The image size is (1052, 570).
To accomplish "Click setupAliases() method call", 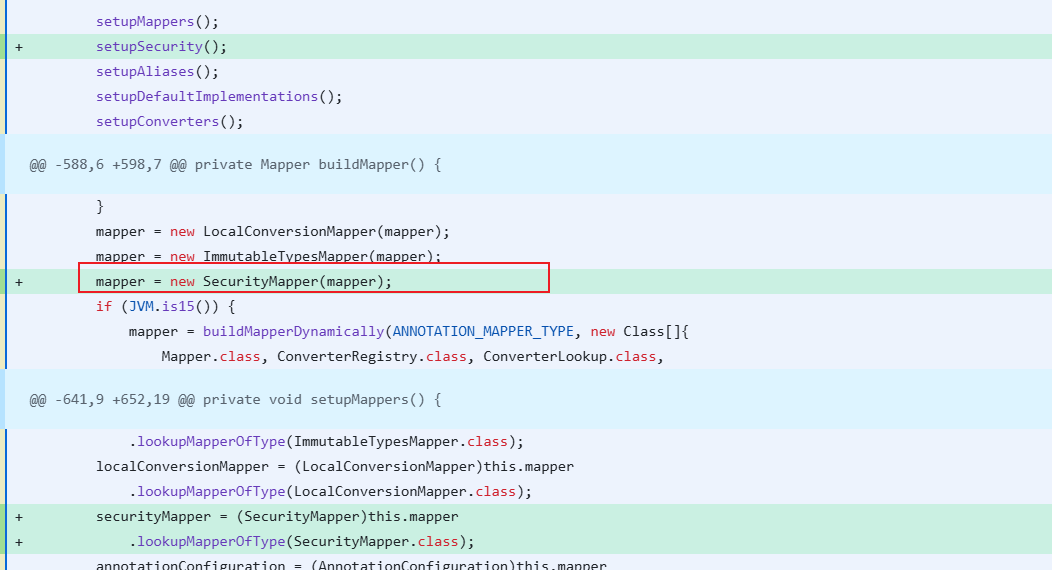I will (157, 72).
